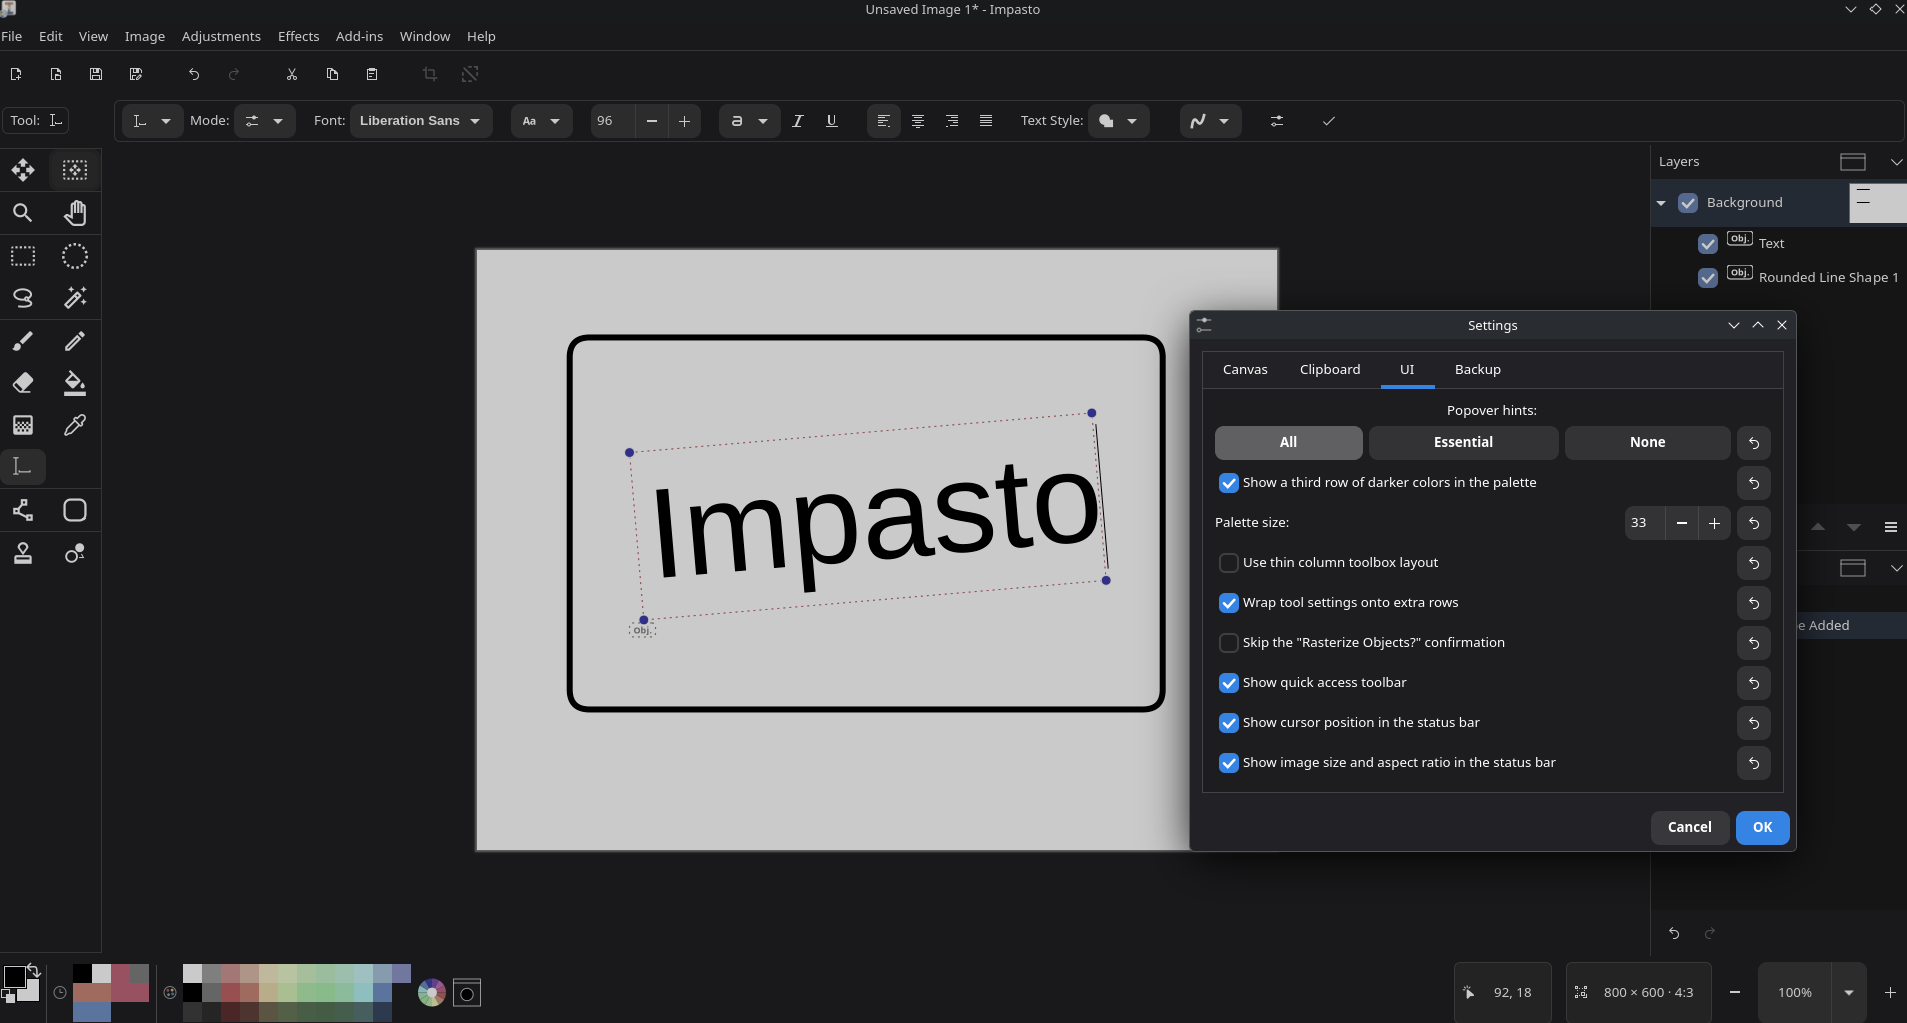
Task: Open the Font dropdown Liberation Sans
Action: tap(421, 121)
